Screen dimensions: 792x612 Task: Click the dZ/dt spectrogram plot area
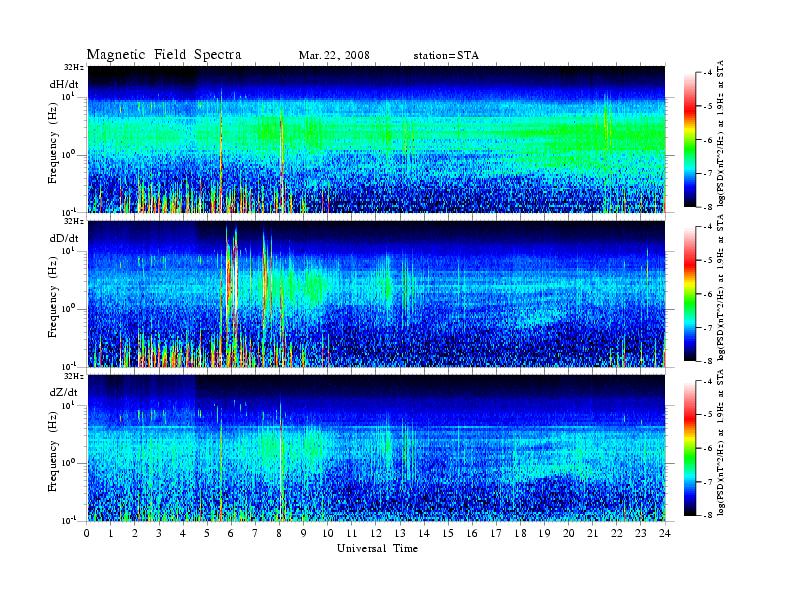pyautogui.click(x=377, y=448)
